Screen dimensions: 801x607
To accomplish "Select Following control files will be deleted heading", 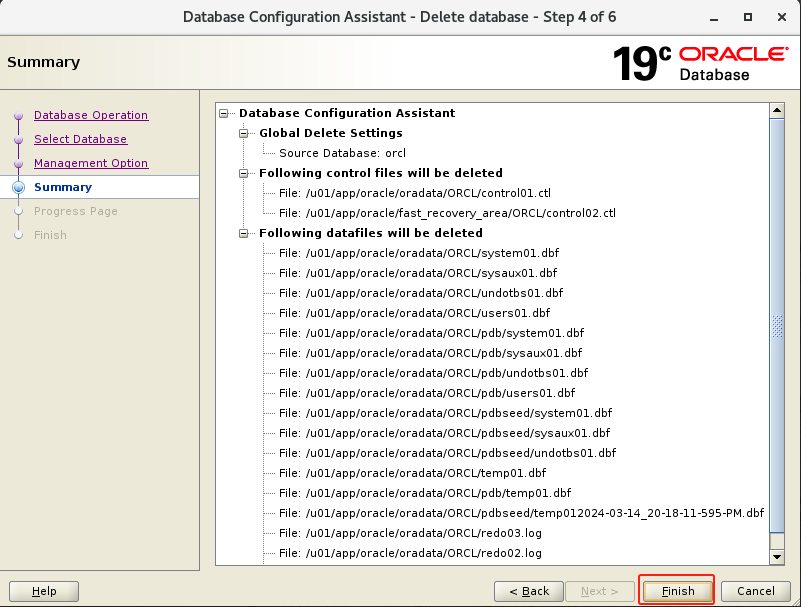I will click(x=381, y=173).
